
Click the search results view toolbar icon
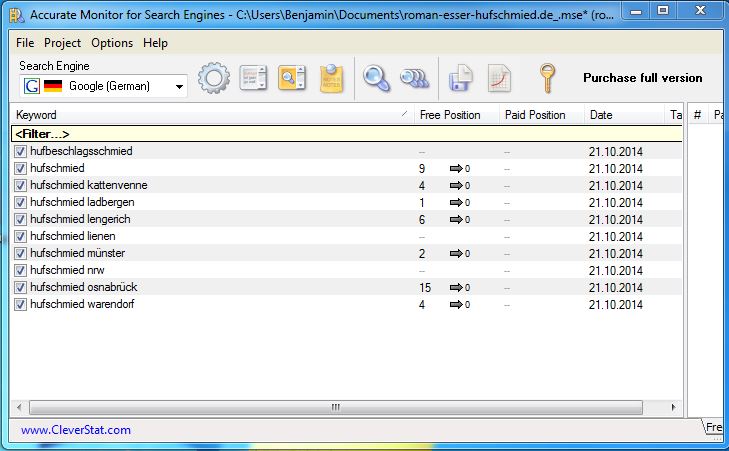pos(292,78)
